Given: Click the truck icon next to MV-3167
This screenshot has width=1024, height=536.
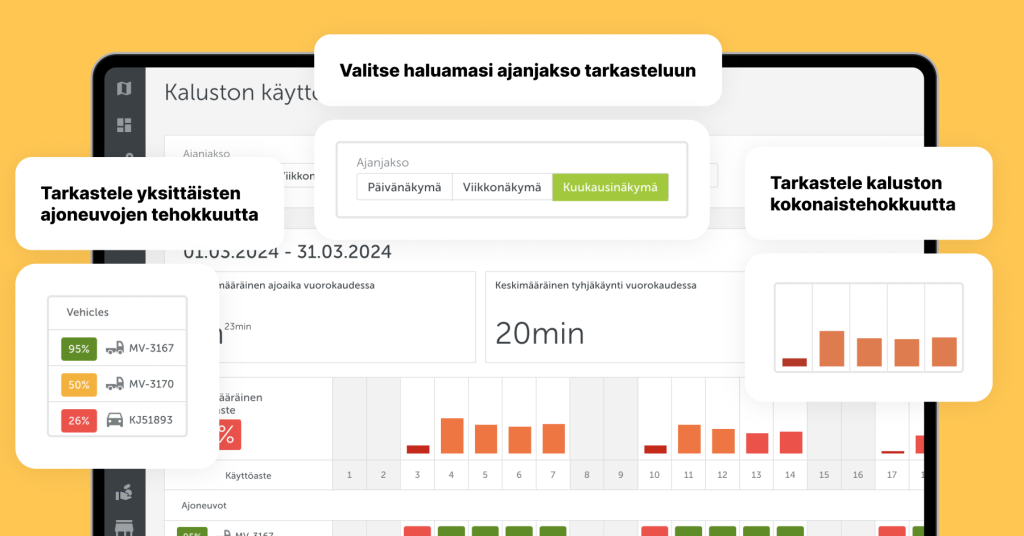Looking at the screenshot, I should 115,348.
